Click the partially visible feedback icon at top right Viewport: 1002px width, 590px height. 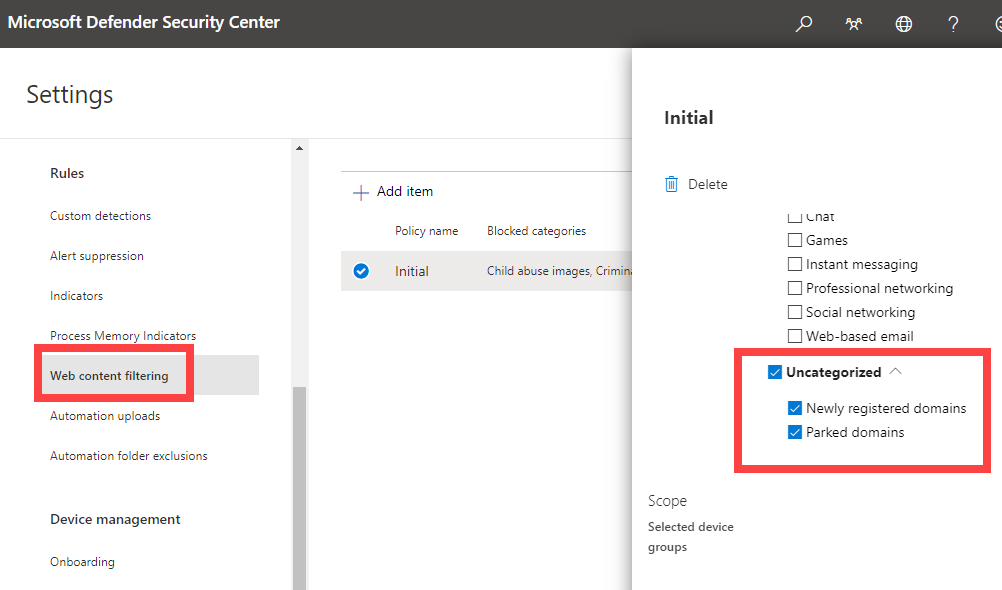click(x=996, y=24)
